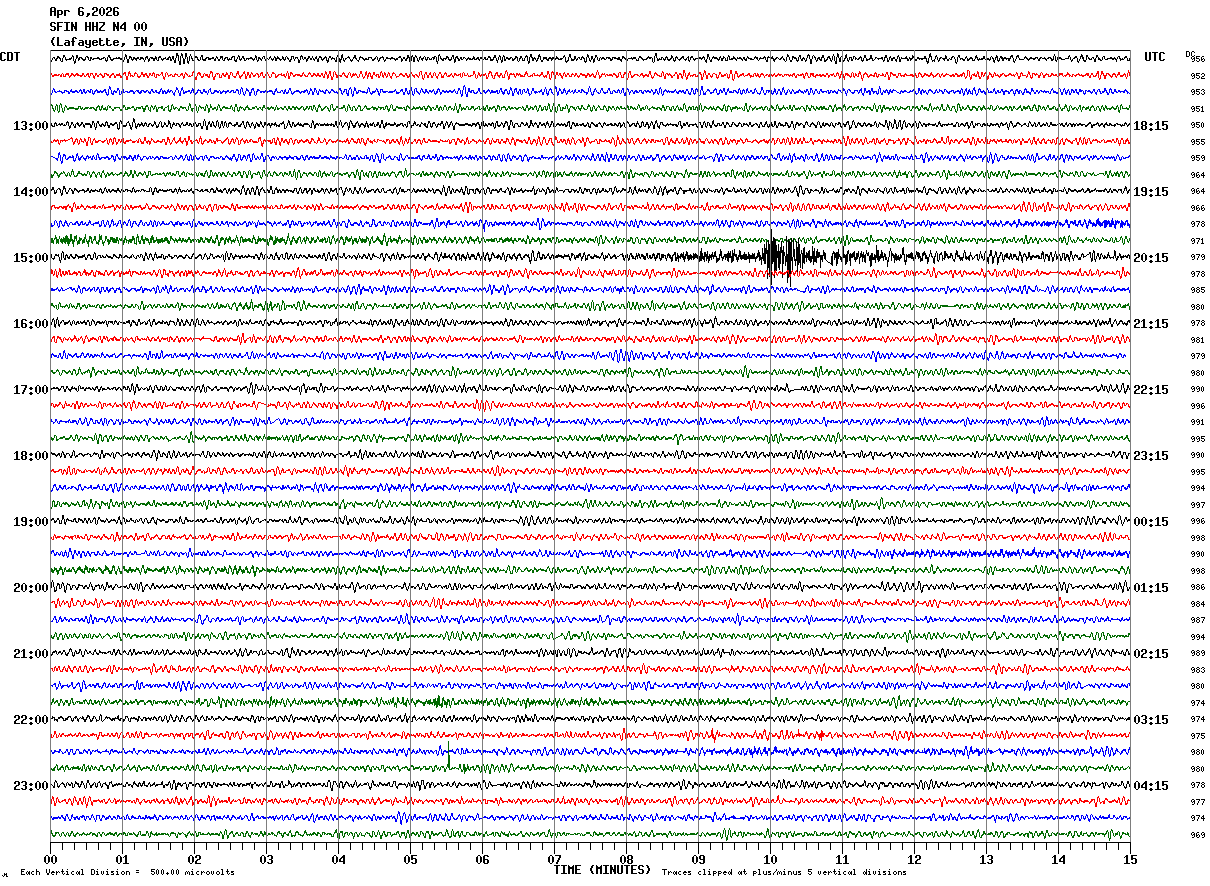Click the "UTC" timezone label
1210x886 pixels.
coord(1155,57)
